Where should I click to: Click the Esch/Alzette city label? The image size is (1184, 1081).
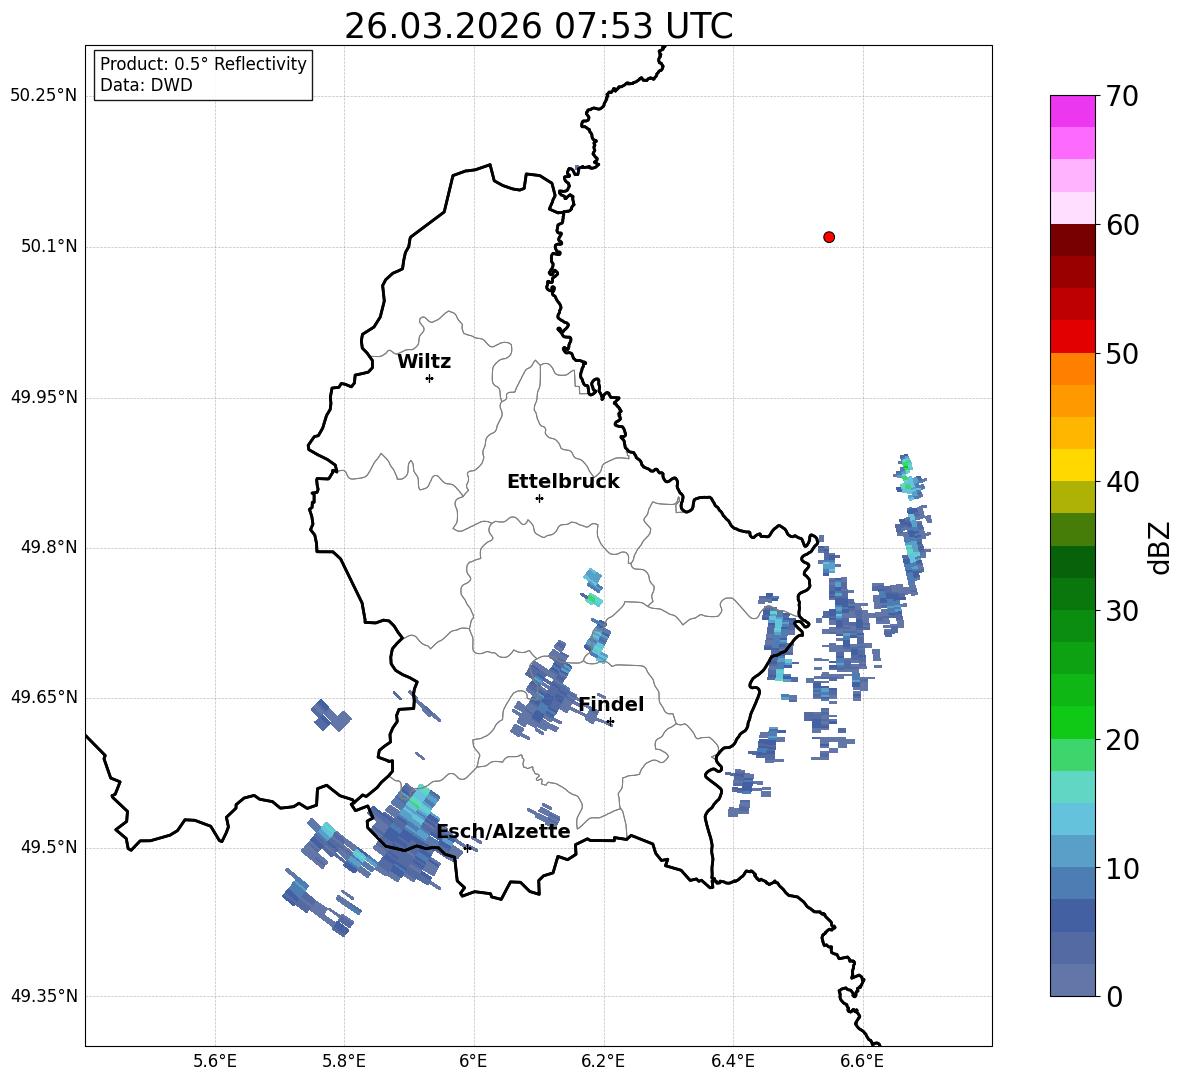click(504, 832)
